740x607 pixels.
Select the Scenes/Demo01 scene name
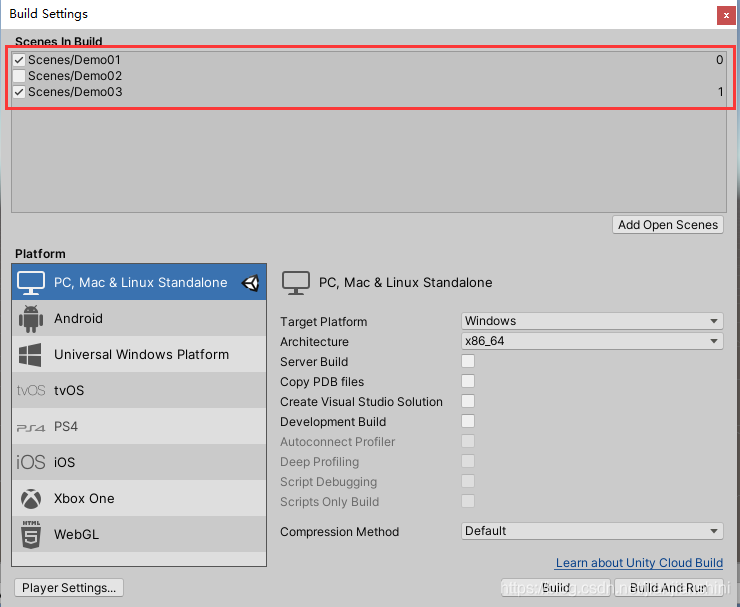pos(74,60)
